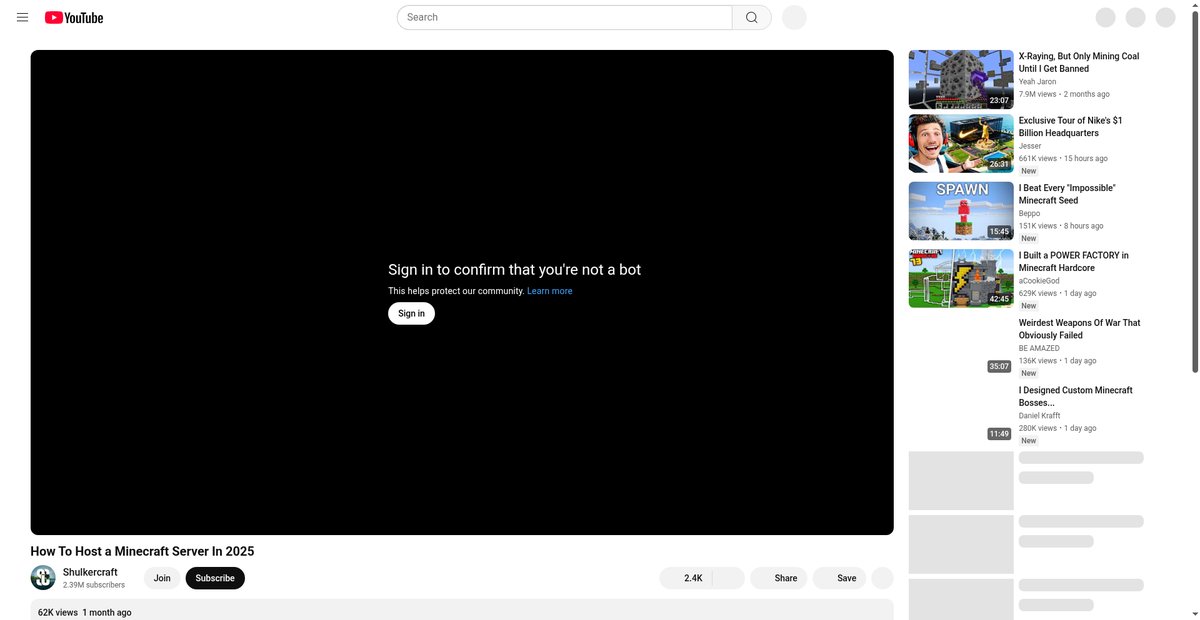
Task: Click channel name aCookieGod
Action: click(1039, 281)
